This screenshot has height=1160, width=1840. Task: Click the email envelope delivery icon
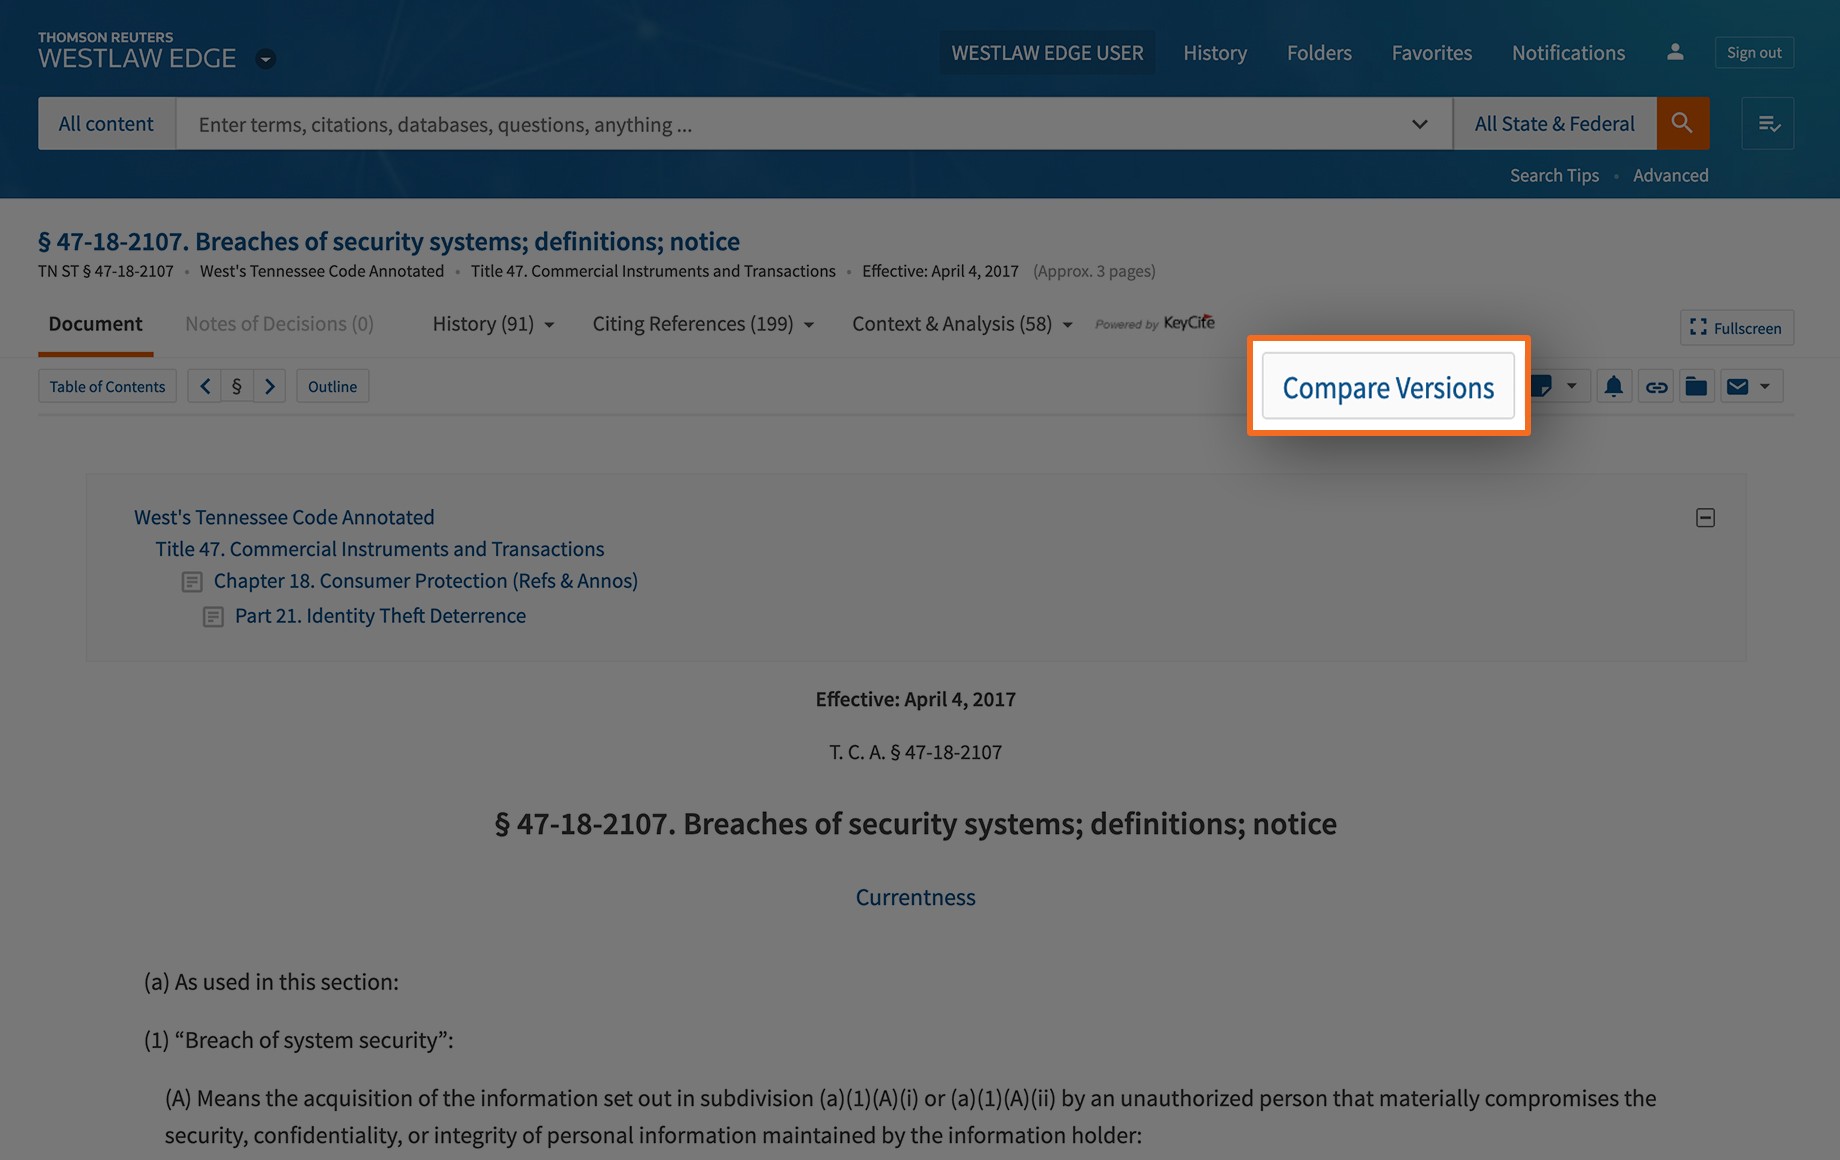click(1738, 387)
